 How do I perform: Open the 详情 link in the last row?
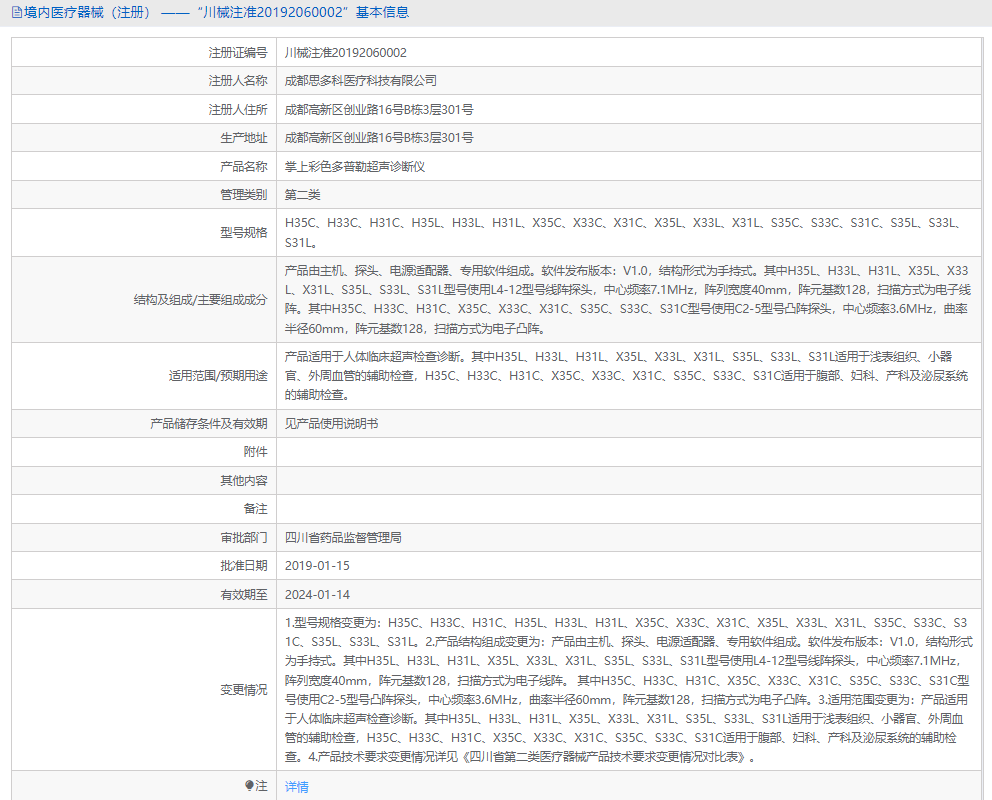tap(296, 786)
